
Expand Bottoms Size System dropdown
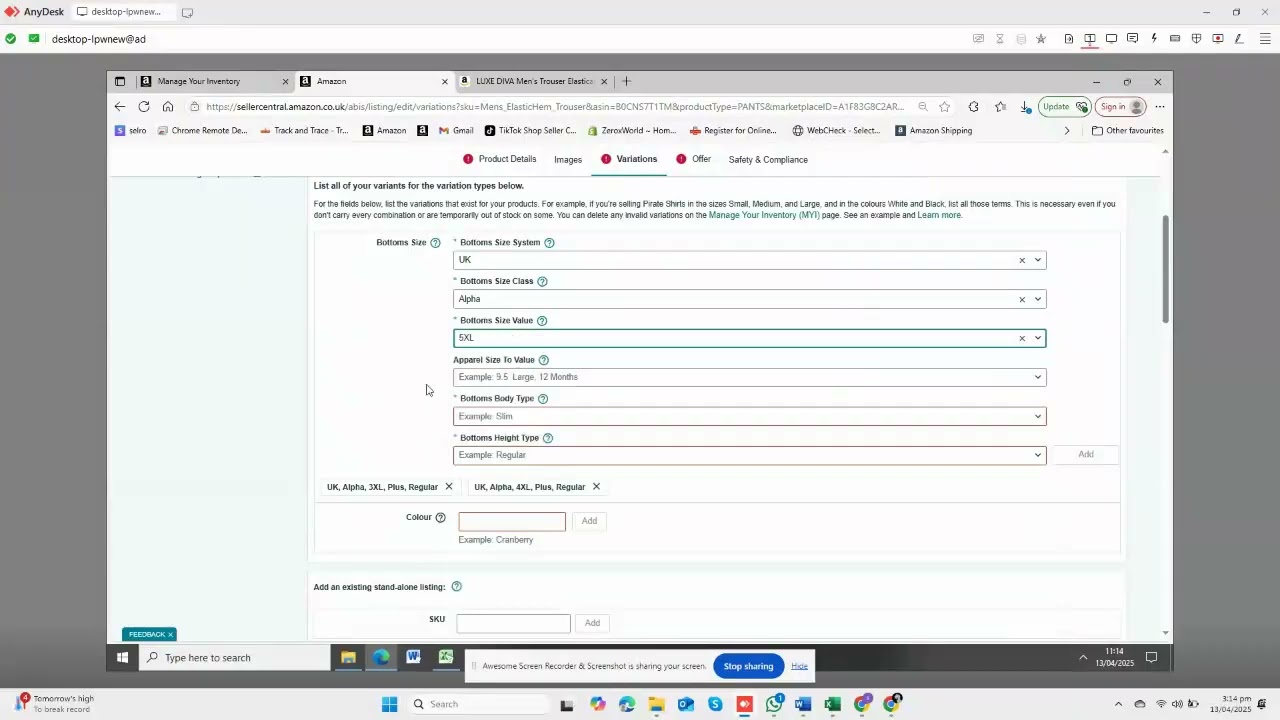1038,260
